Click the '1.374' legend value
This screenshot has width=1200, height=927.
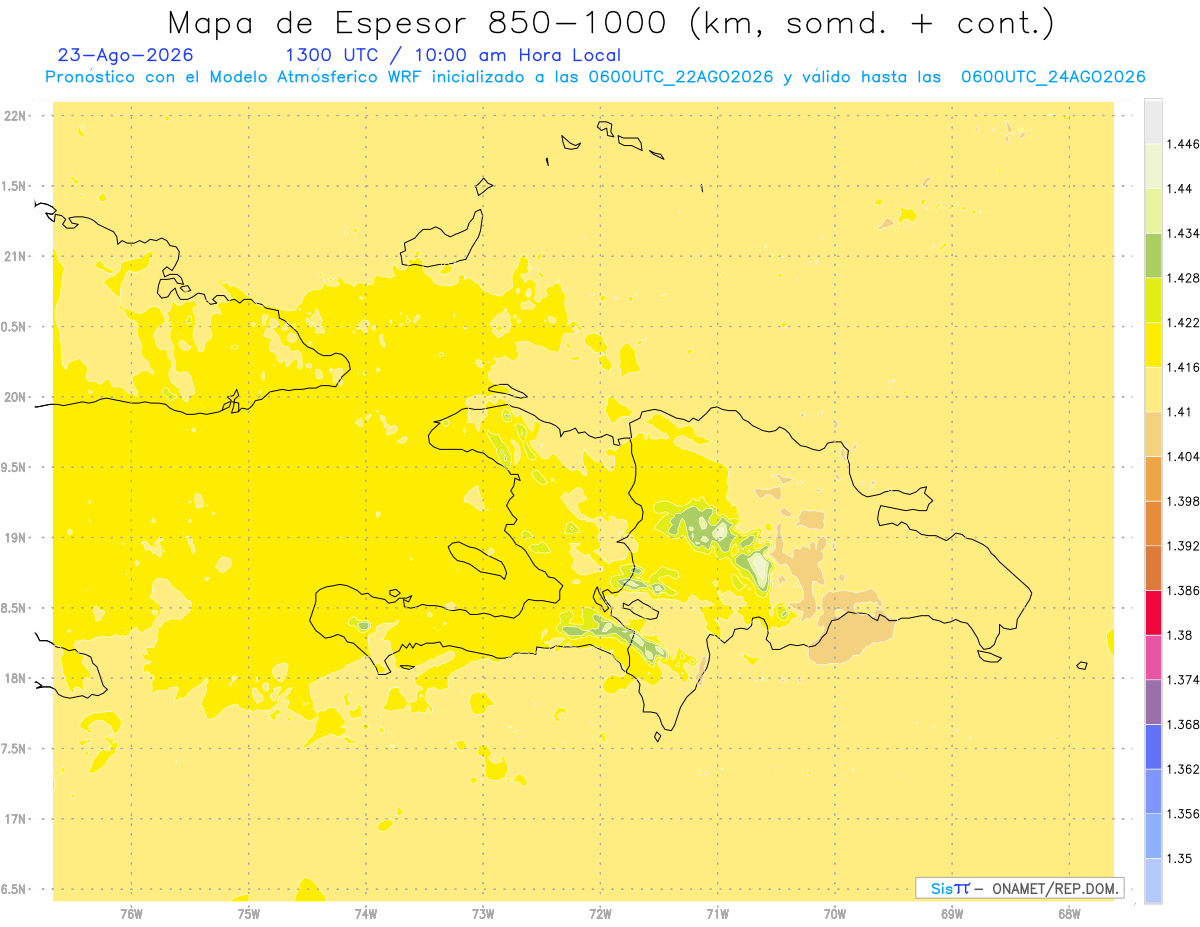(x=1183, y=680)
